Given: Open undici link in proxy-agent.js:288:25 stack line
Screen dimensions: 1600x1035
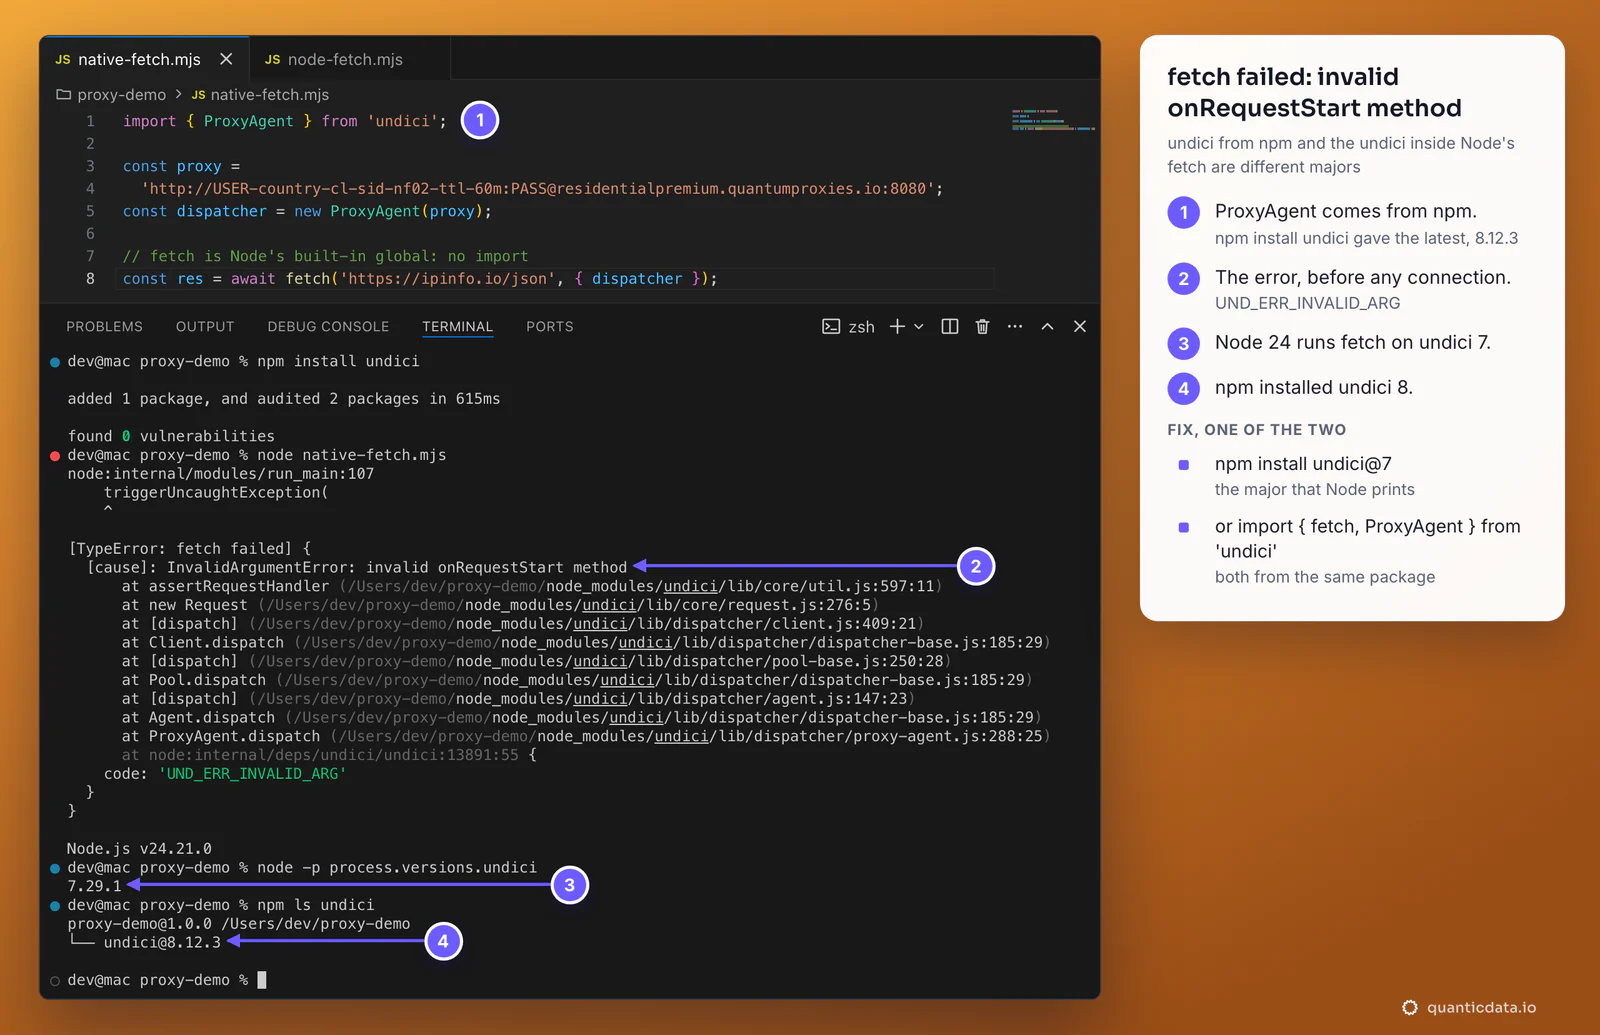Looking at the screenshot, I should 681,736.
